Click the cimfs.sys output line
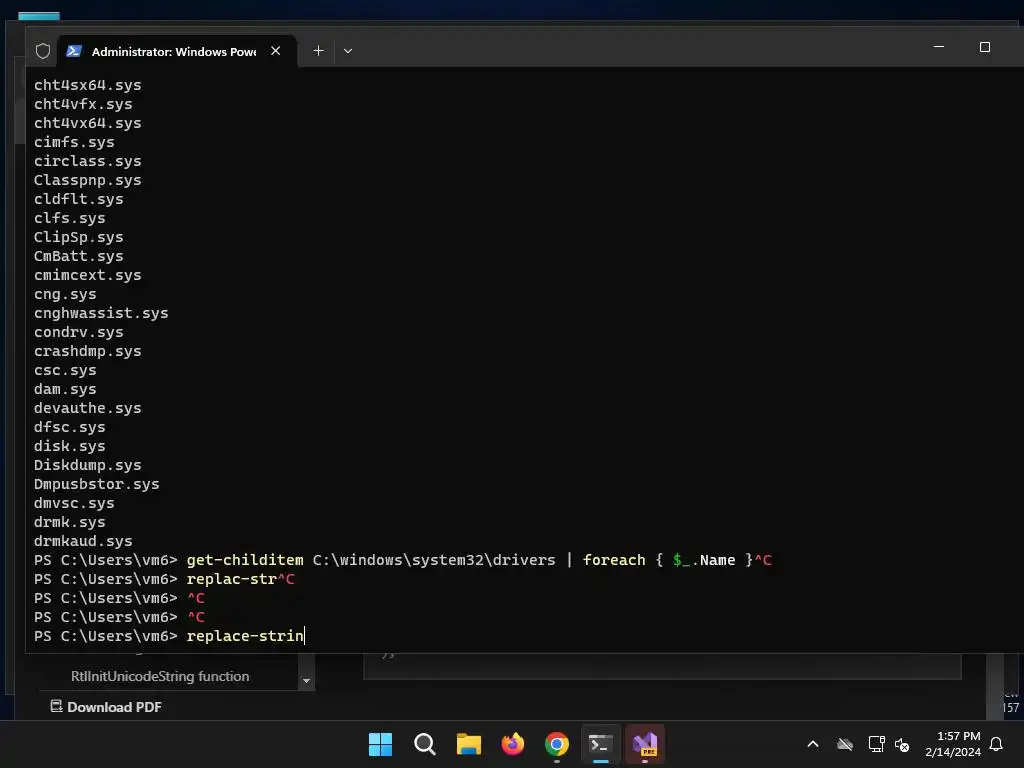This screenshot has height=768, width=1024. point(74,142)
